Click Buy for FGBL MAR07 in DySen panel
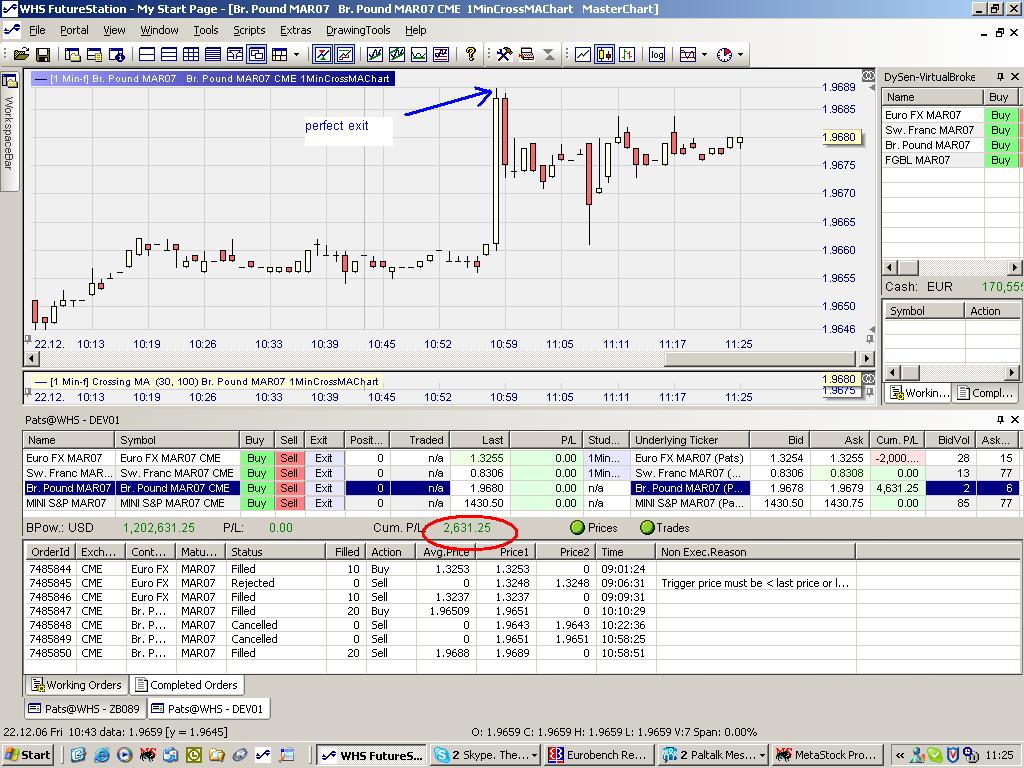This screenshot has width=1024, height=768. [1000, 160]
